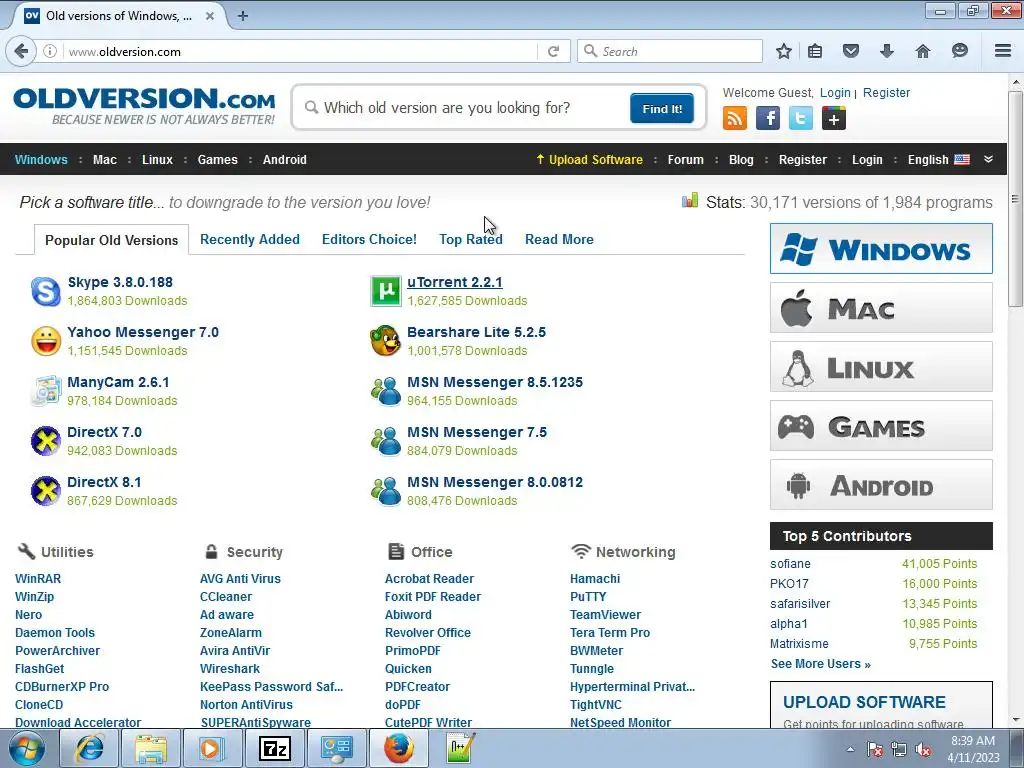Open the WinRAR link under Utilities
1024x768 pixels.
[x=38, y=579]
